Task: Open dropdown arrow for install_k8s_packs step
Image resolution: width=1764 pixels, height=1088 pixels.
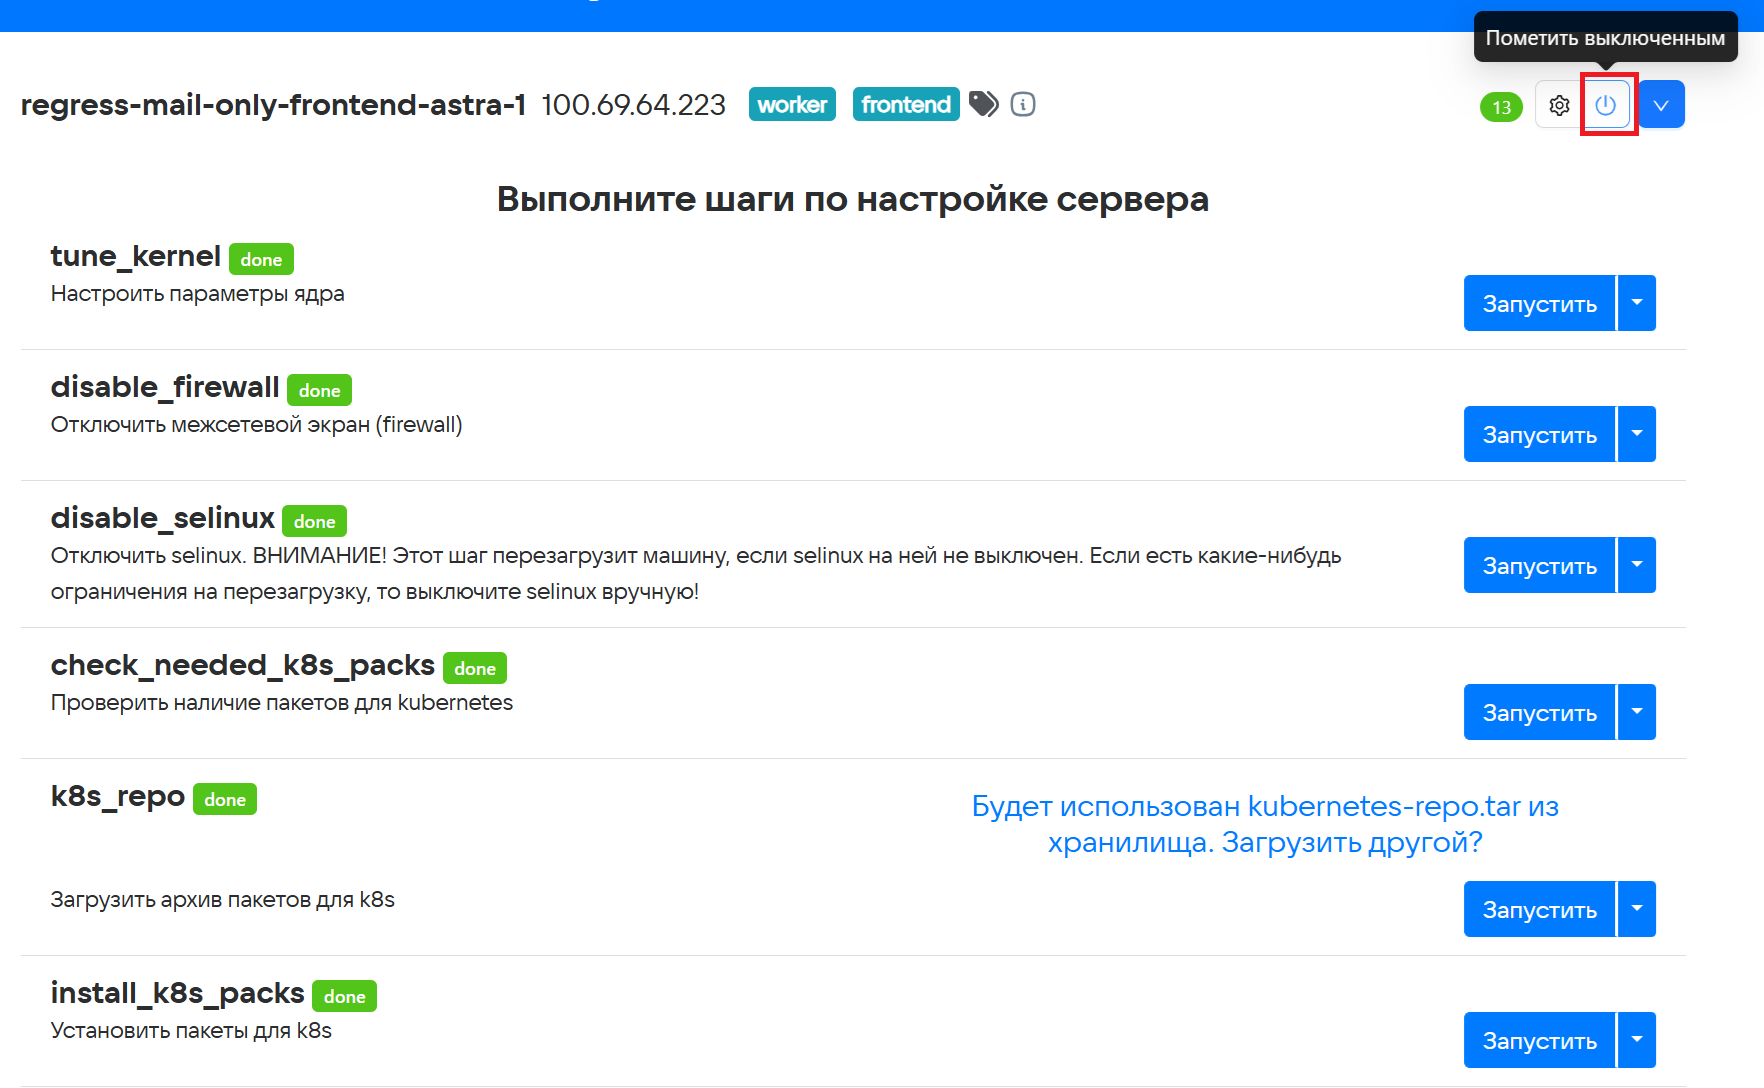Action: click(1637, 1040)
